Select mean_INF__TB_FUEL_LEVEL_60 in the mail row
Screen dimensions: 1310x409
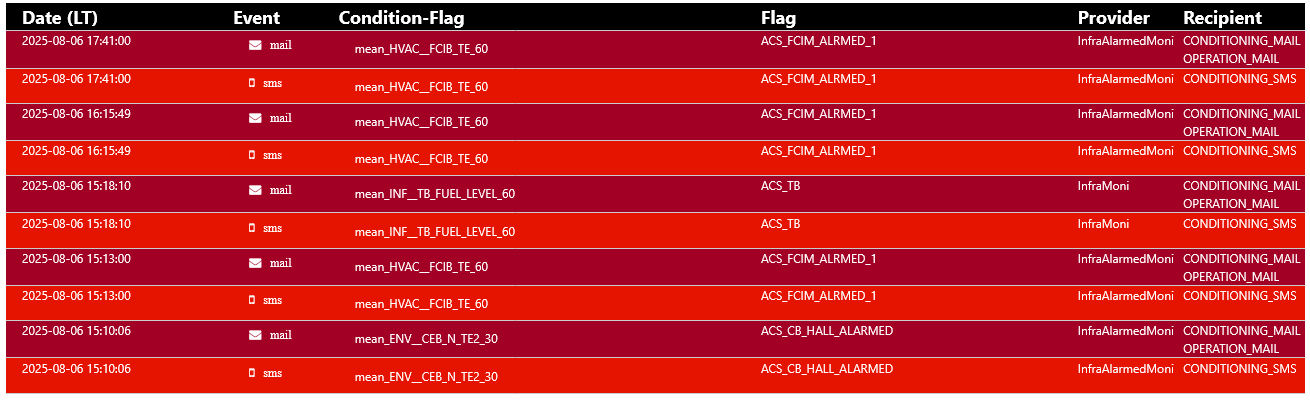435,194
